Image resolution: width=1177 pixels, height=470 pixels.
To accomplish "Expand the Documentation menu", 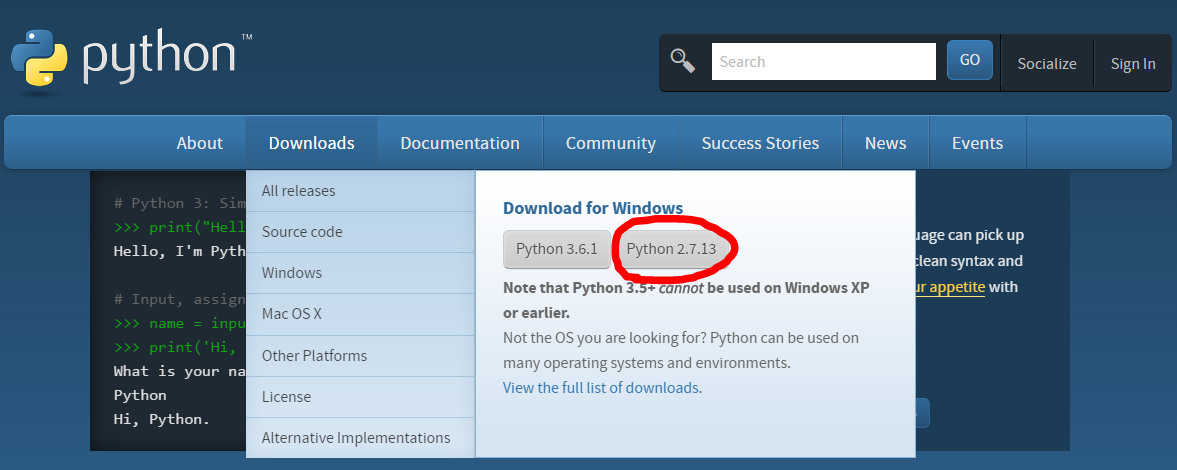I will click(459, 143).
